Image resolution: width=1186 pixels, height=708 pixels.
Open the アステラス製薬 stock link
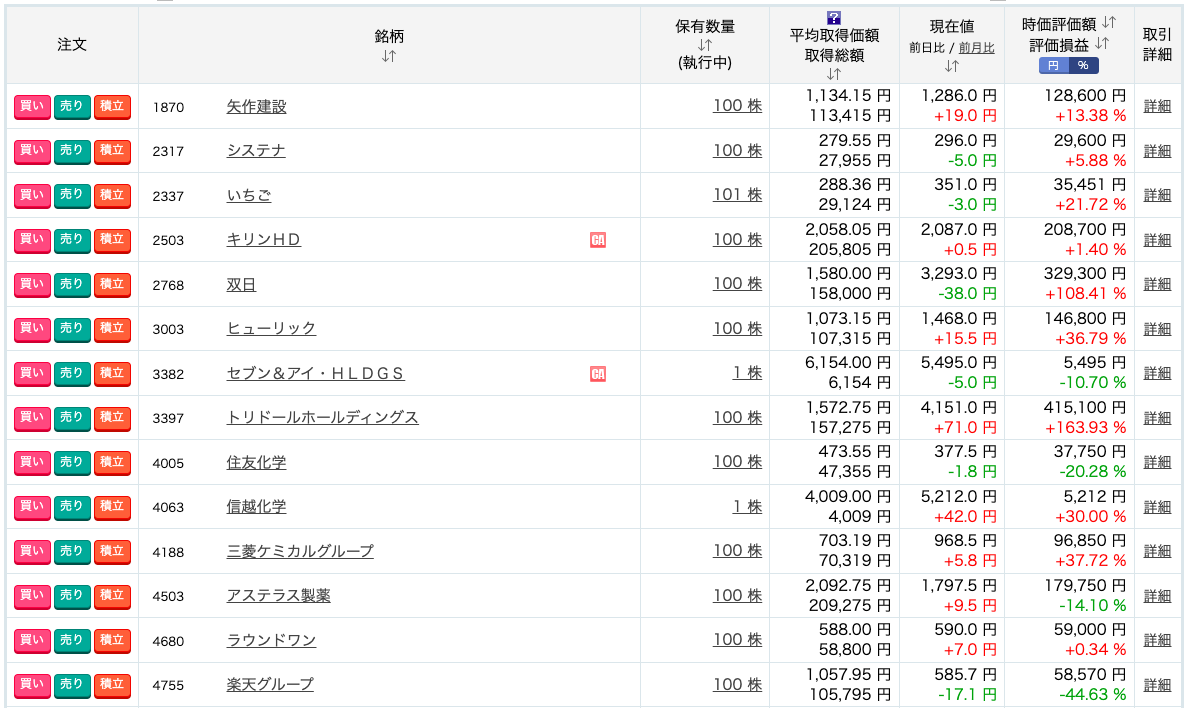pos(278,596)
